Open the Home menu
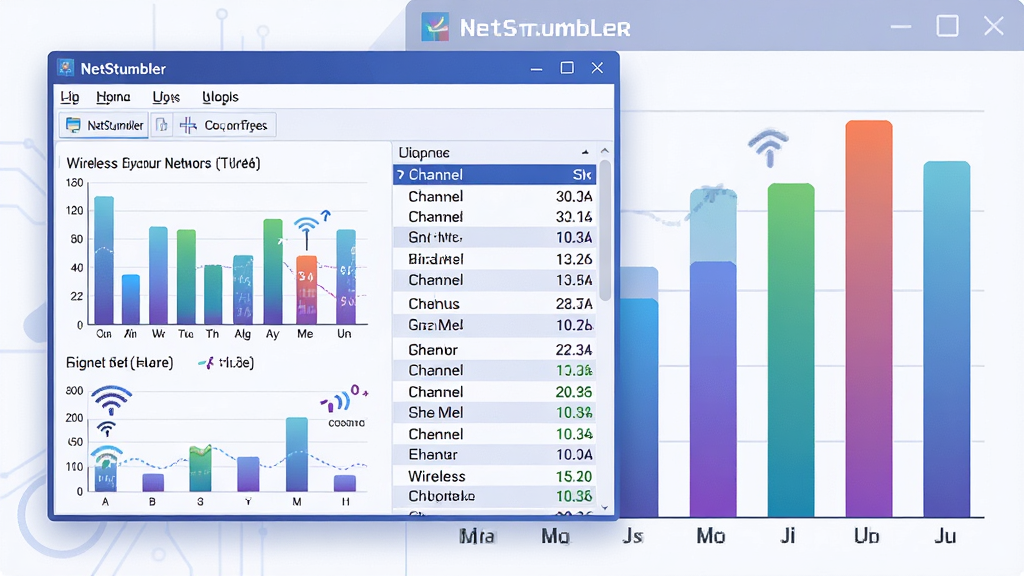 113,97
